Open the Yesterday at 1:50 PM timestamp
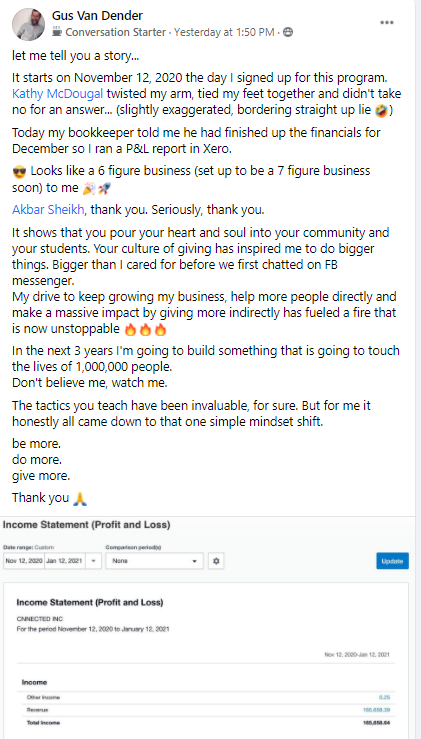This screenshot has width=421, height=739. point(224,32)
